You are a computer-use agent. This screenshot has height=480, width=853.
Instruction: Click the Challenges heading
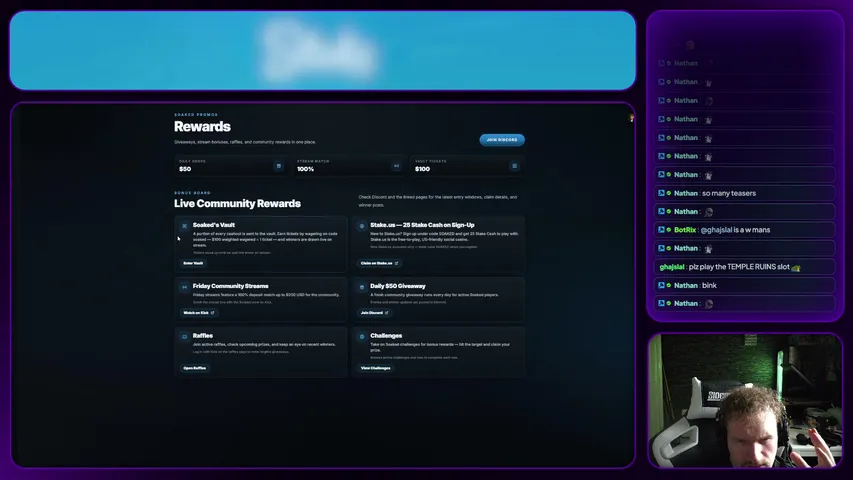click(386, 336)
